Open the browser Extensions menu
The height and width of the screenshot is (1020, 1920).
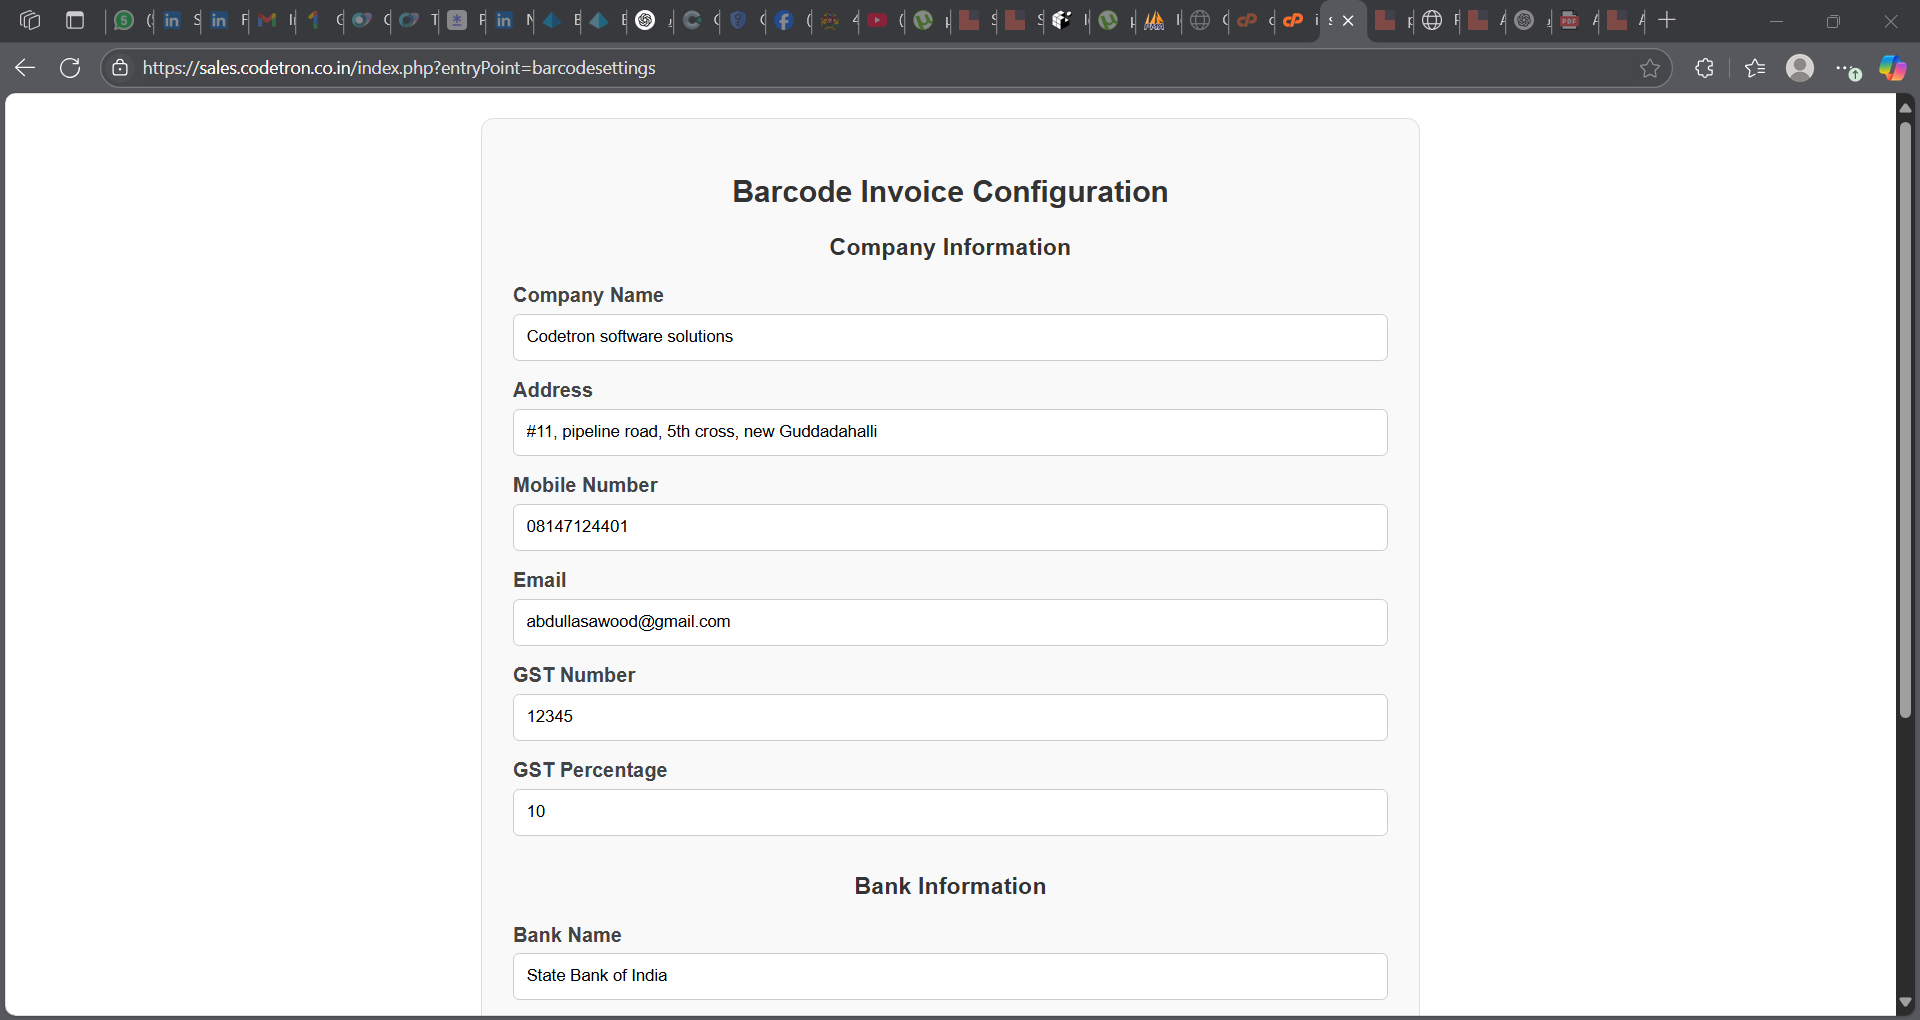click(x=1705, y=68)
